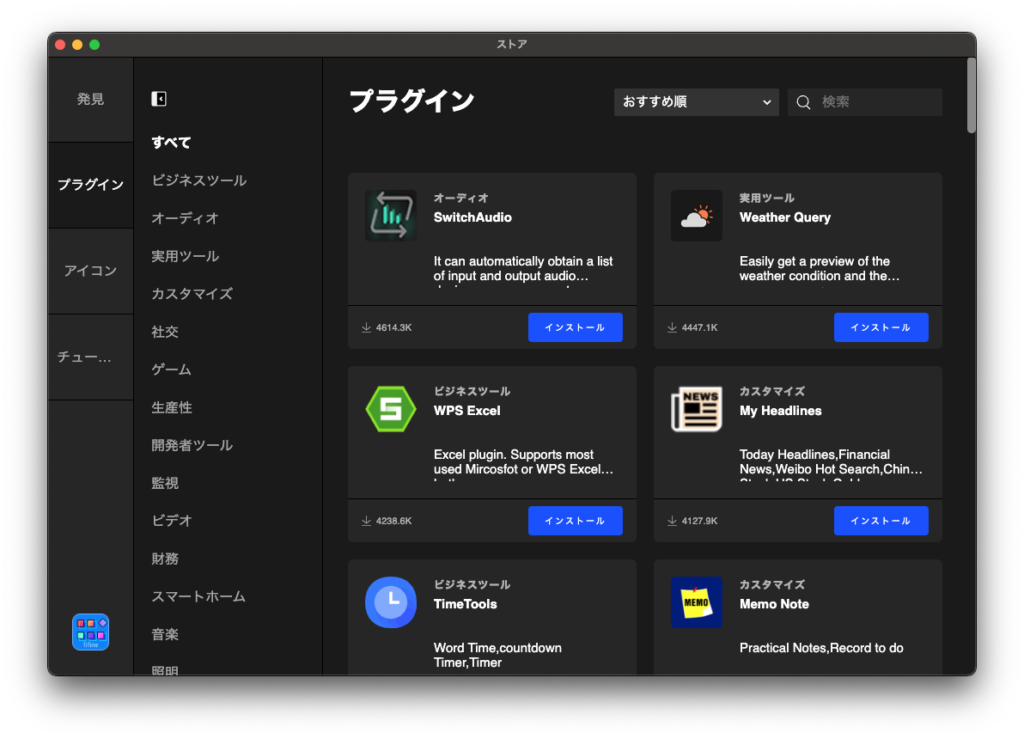
Task: Click the TimeTools clock icon
Action: tap(391, 601)
